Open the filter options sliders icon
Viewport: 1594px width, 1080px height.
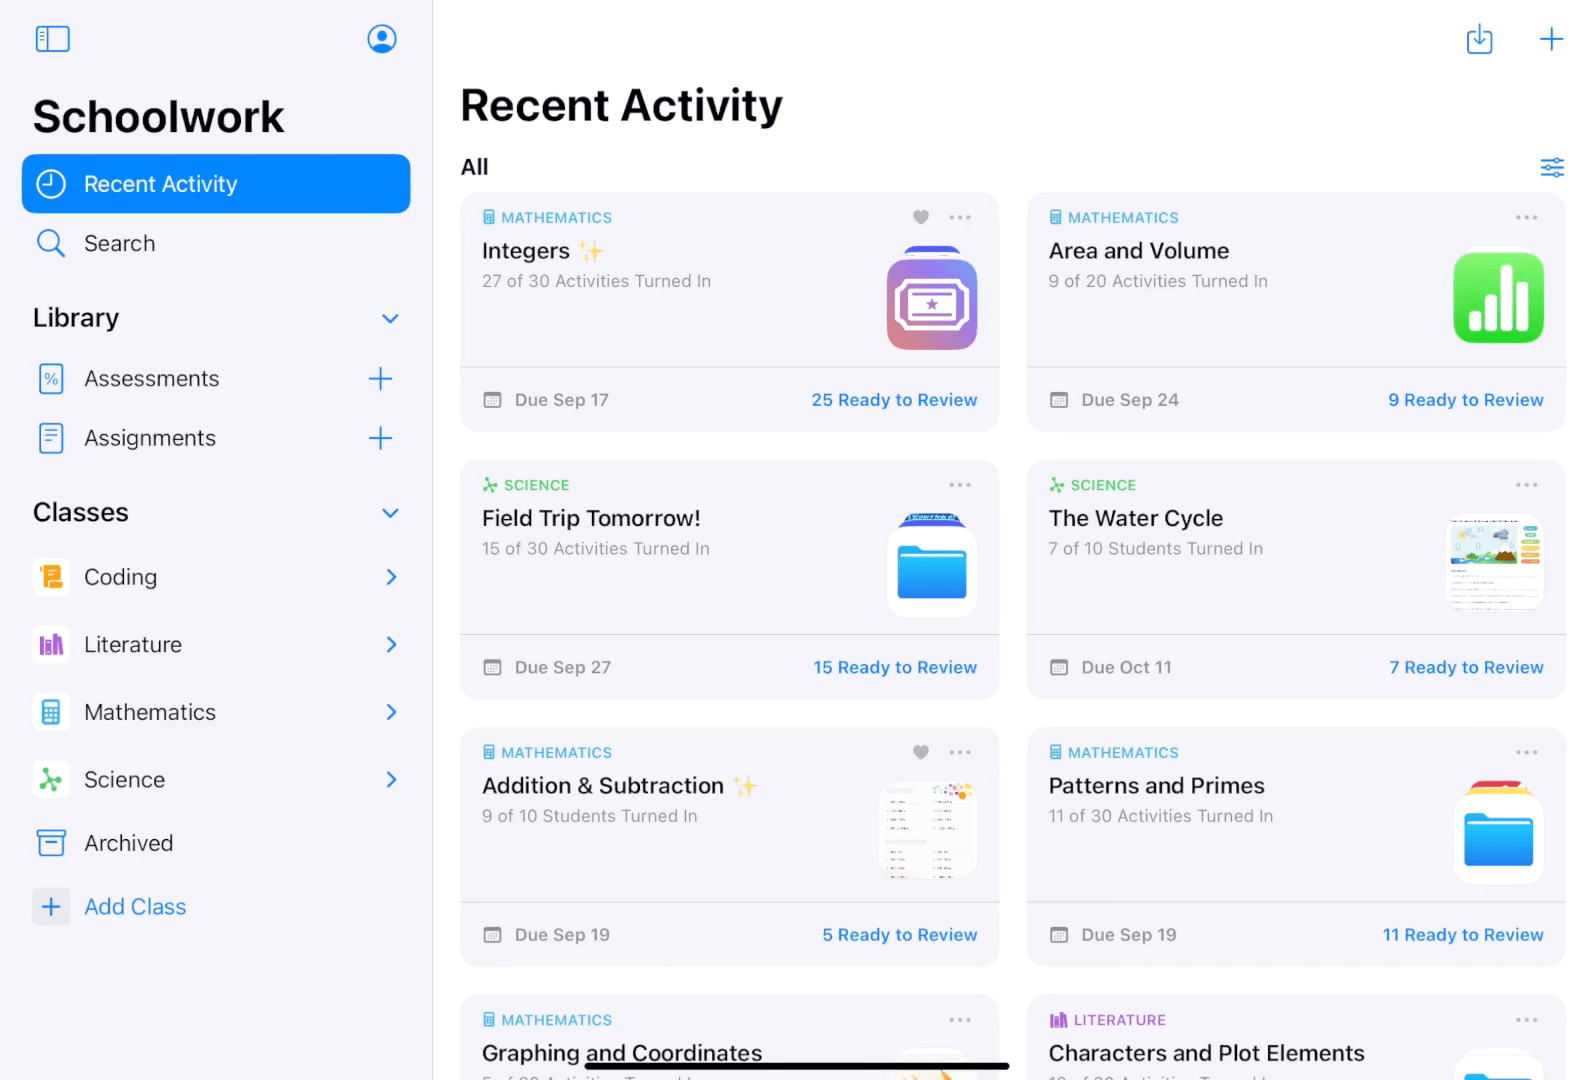(x=1552, y=167)
